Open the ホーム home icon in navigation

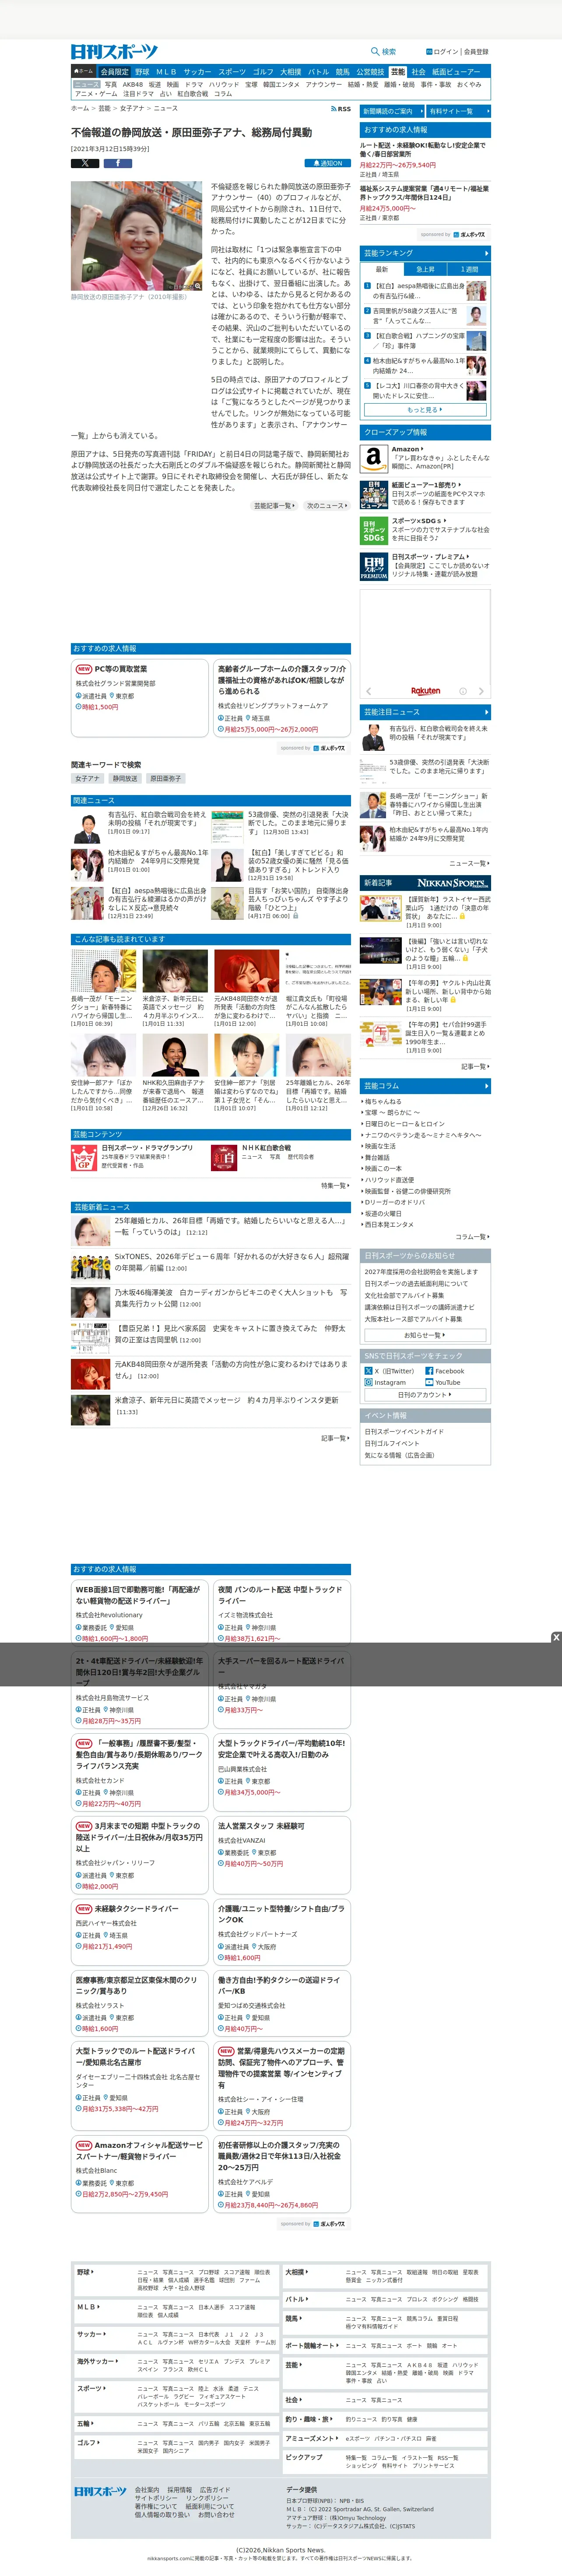[83, 72]
